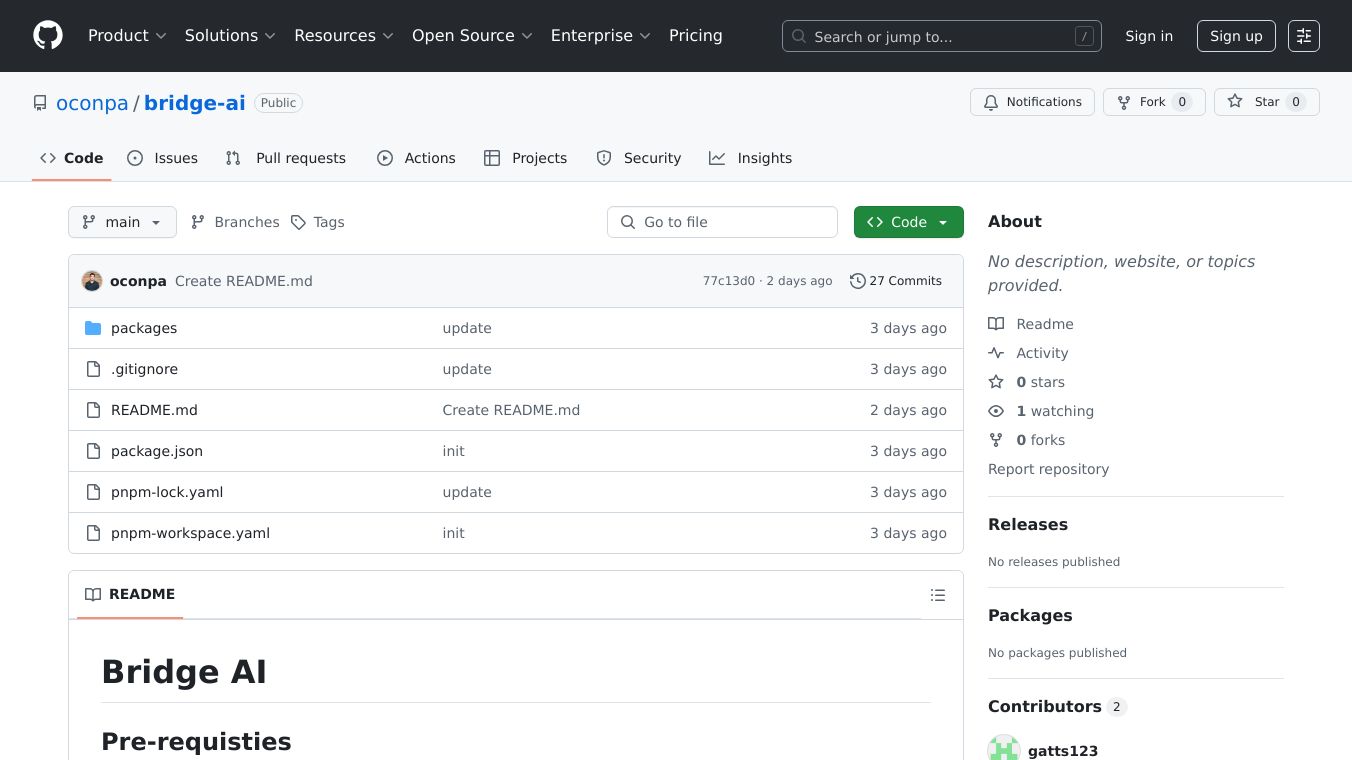Expand the main branch dropdown

122,222
